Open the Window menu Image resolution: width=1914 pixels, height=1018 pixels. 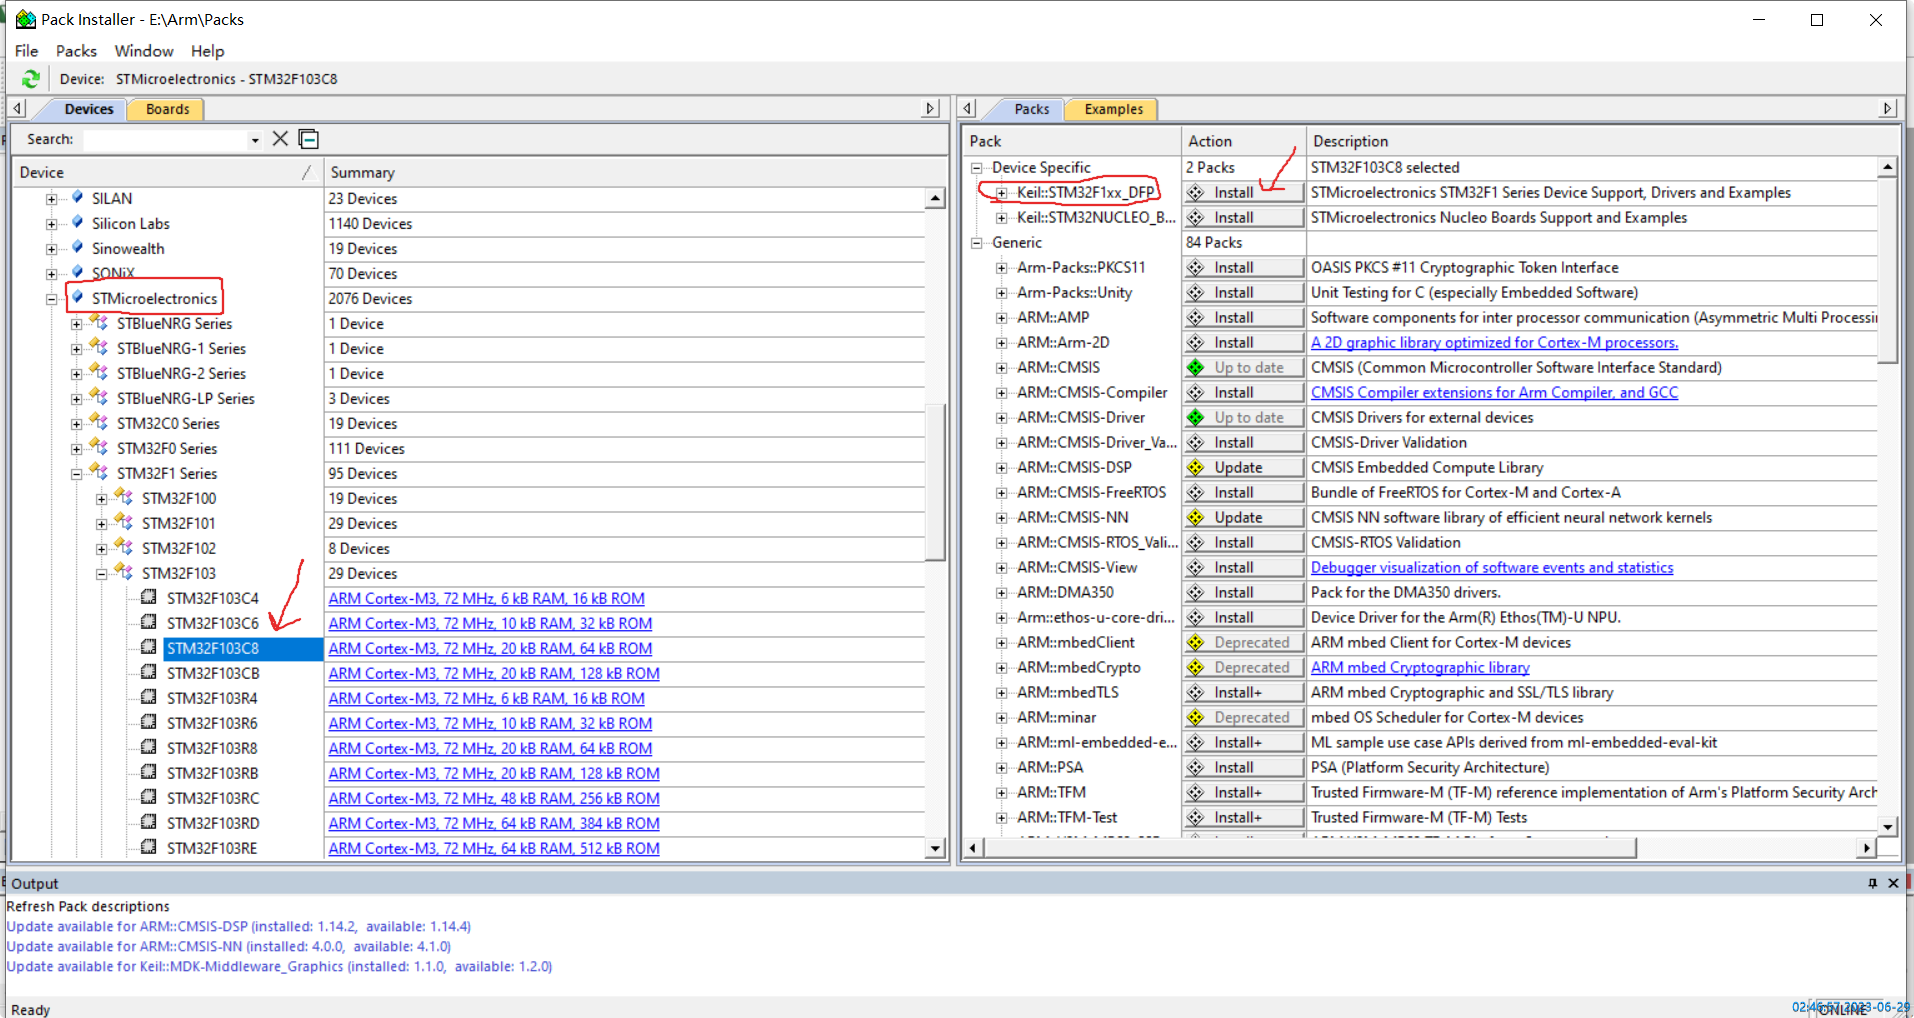pyautogui.click(x=144, y=51)
